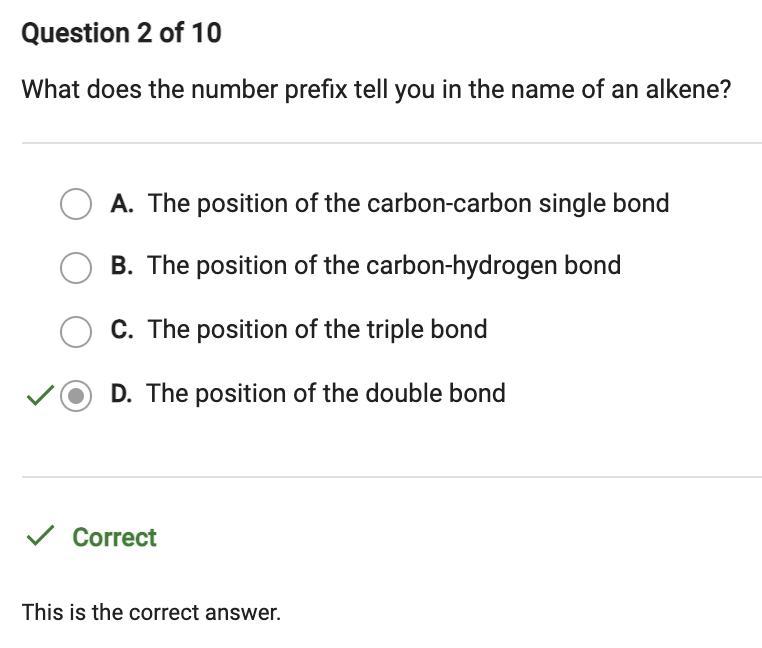This screenshot has height=648, width=762.
Task: Click the selected radio button for option D
Action: [76, 395]
